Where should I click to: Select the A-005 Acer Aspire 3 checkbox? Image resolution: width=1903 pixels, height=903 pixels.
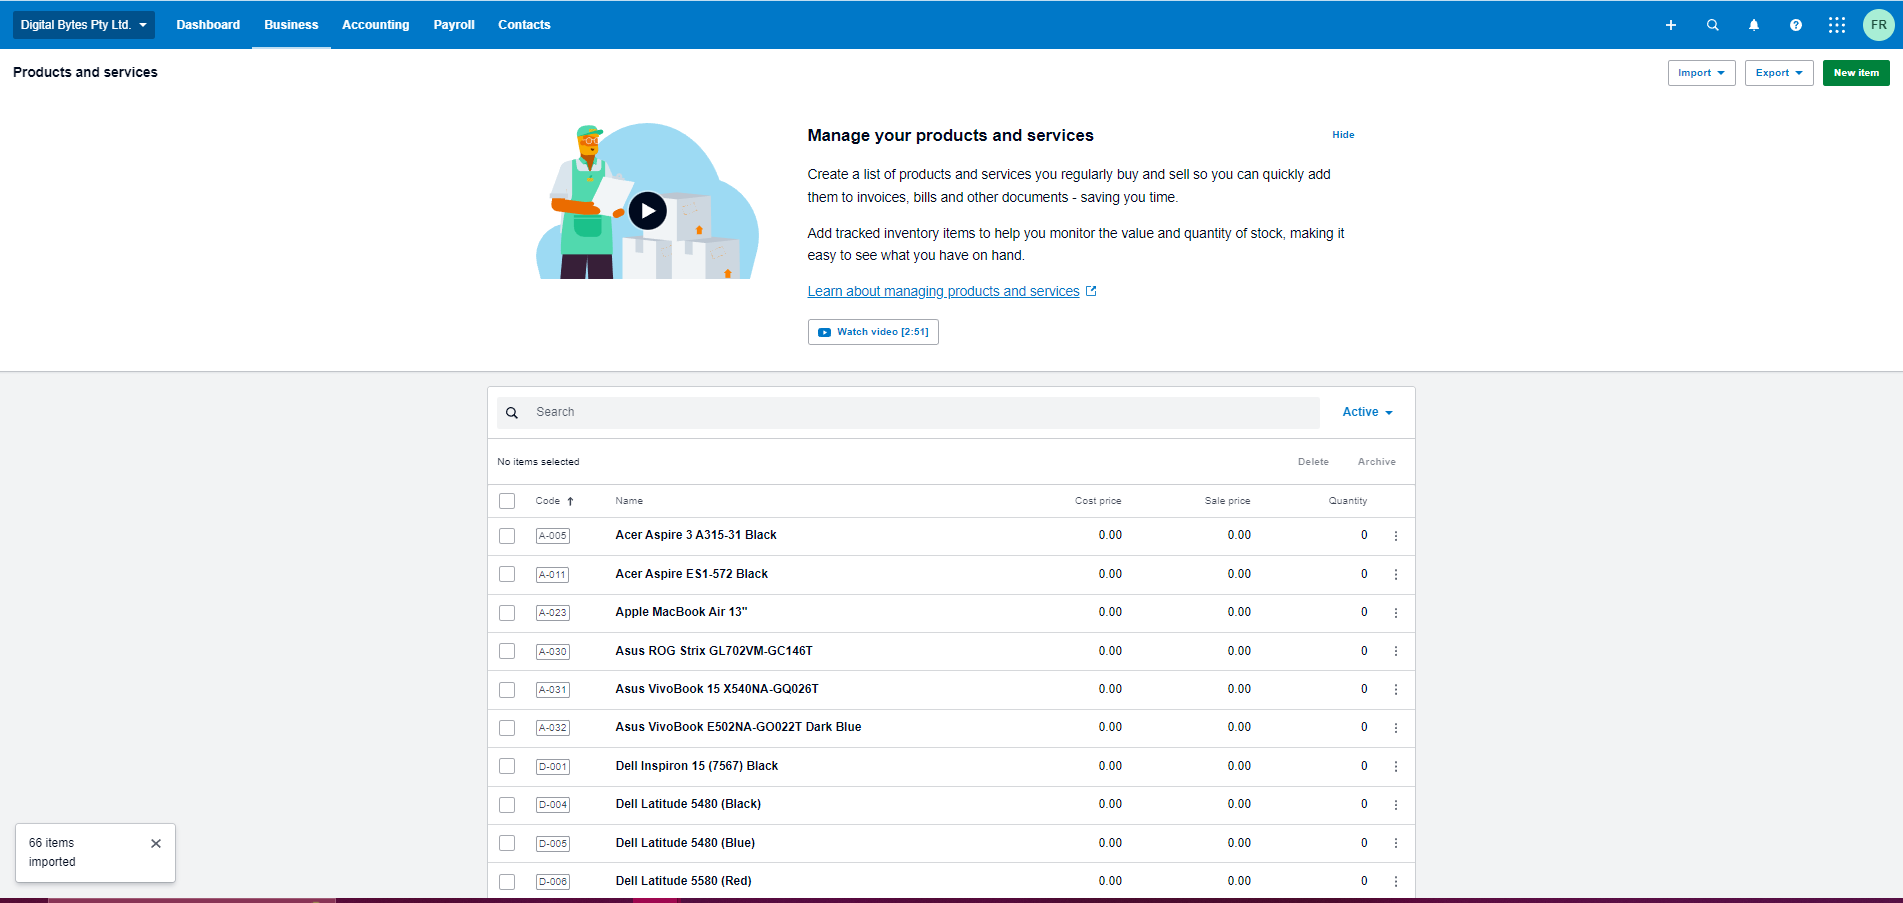507,536
